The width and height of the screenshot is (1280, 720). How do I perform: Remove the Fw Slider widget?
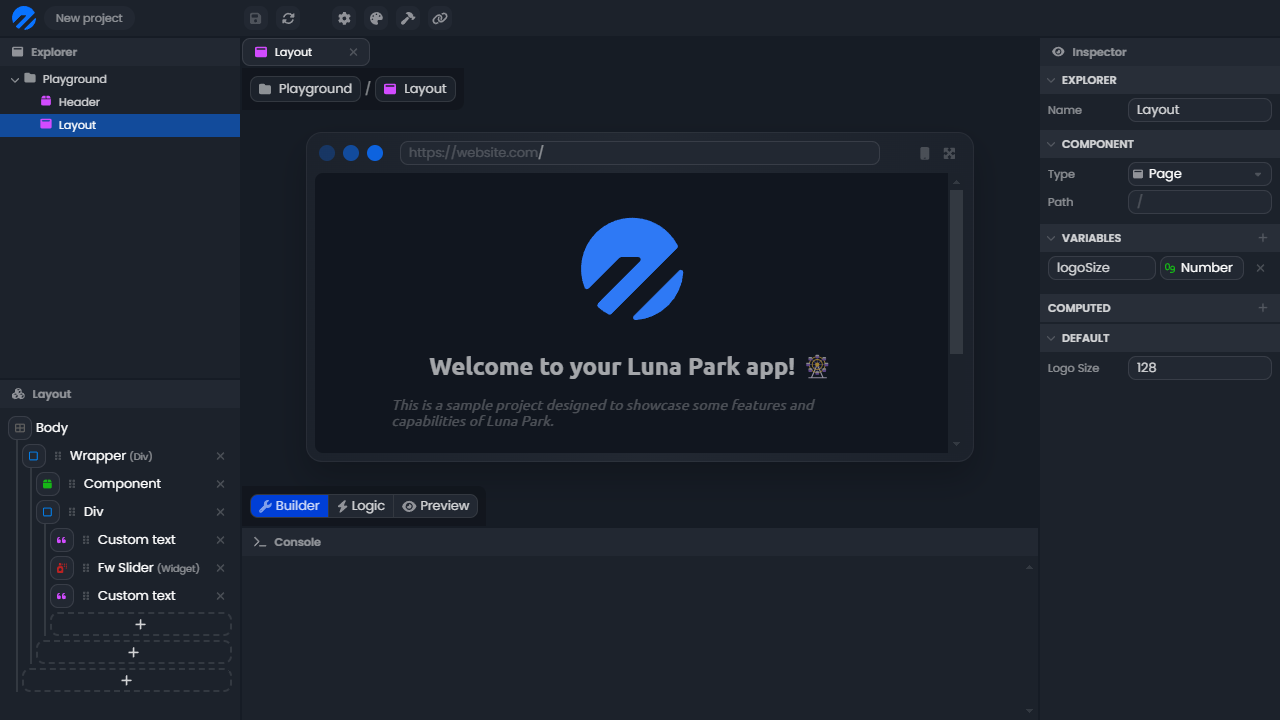tap(221, 568)
